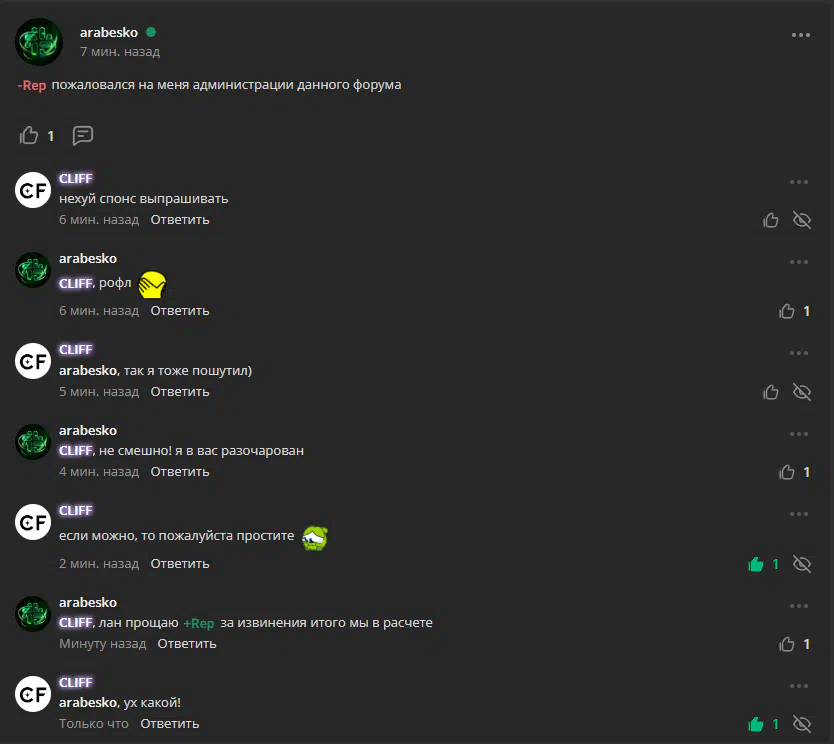Viewport: 834px width, 744px height.
Task: Open three-dot menu of arabesko's main post
Action: [x=800, y=35]
